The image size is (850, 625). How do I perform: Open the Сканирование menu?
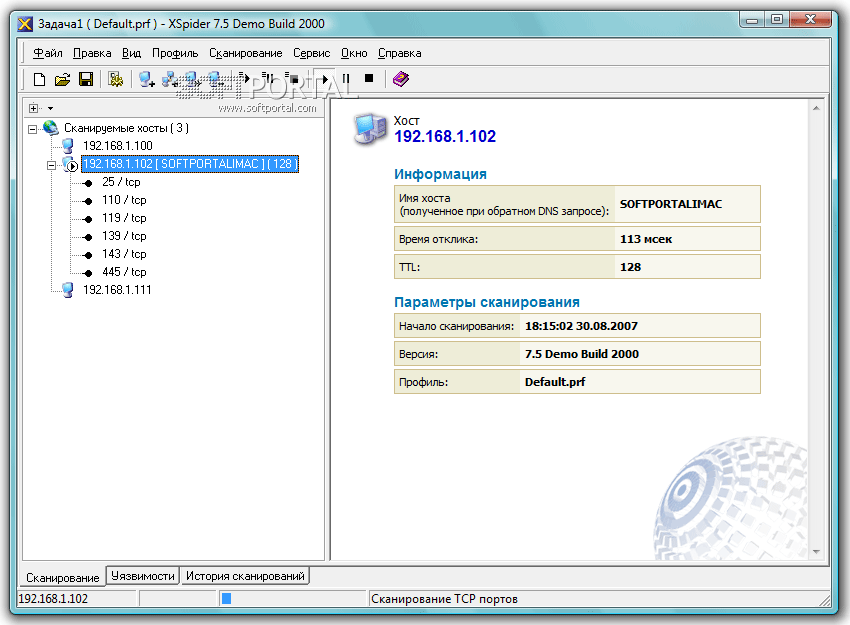pos(246,53)
